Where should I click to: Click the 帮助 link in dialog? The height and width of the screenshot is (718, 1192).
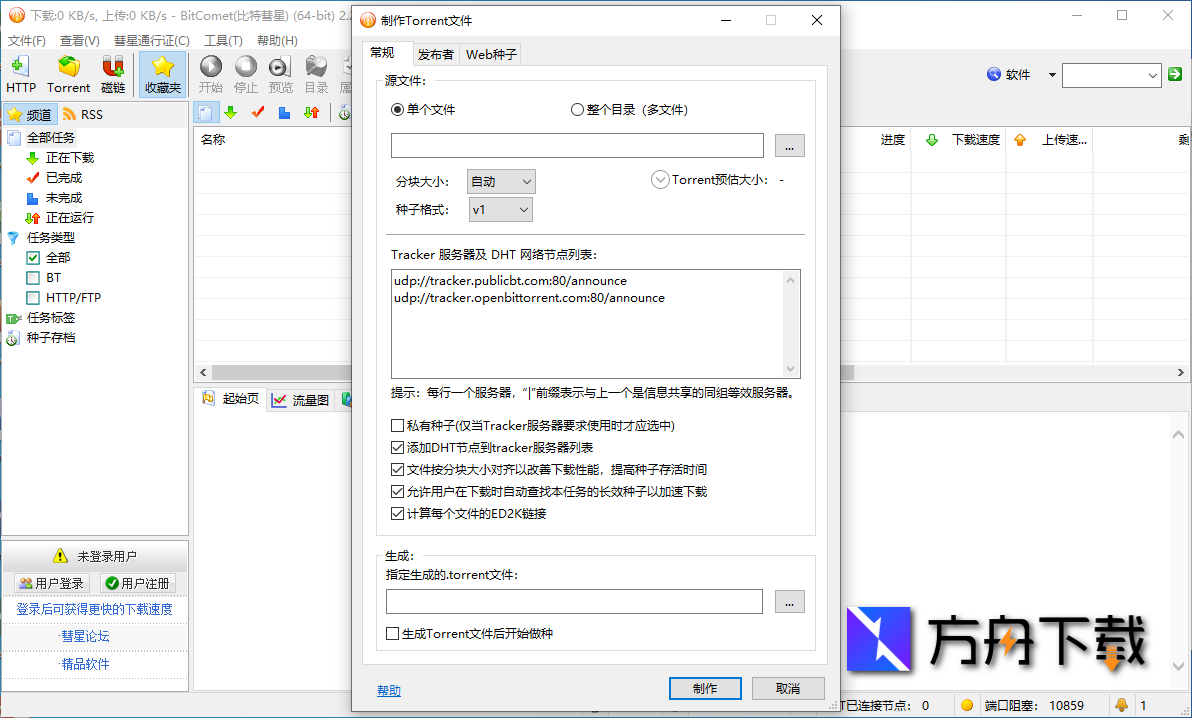[389, 691]
